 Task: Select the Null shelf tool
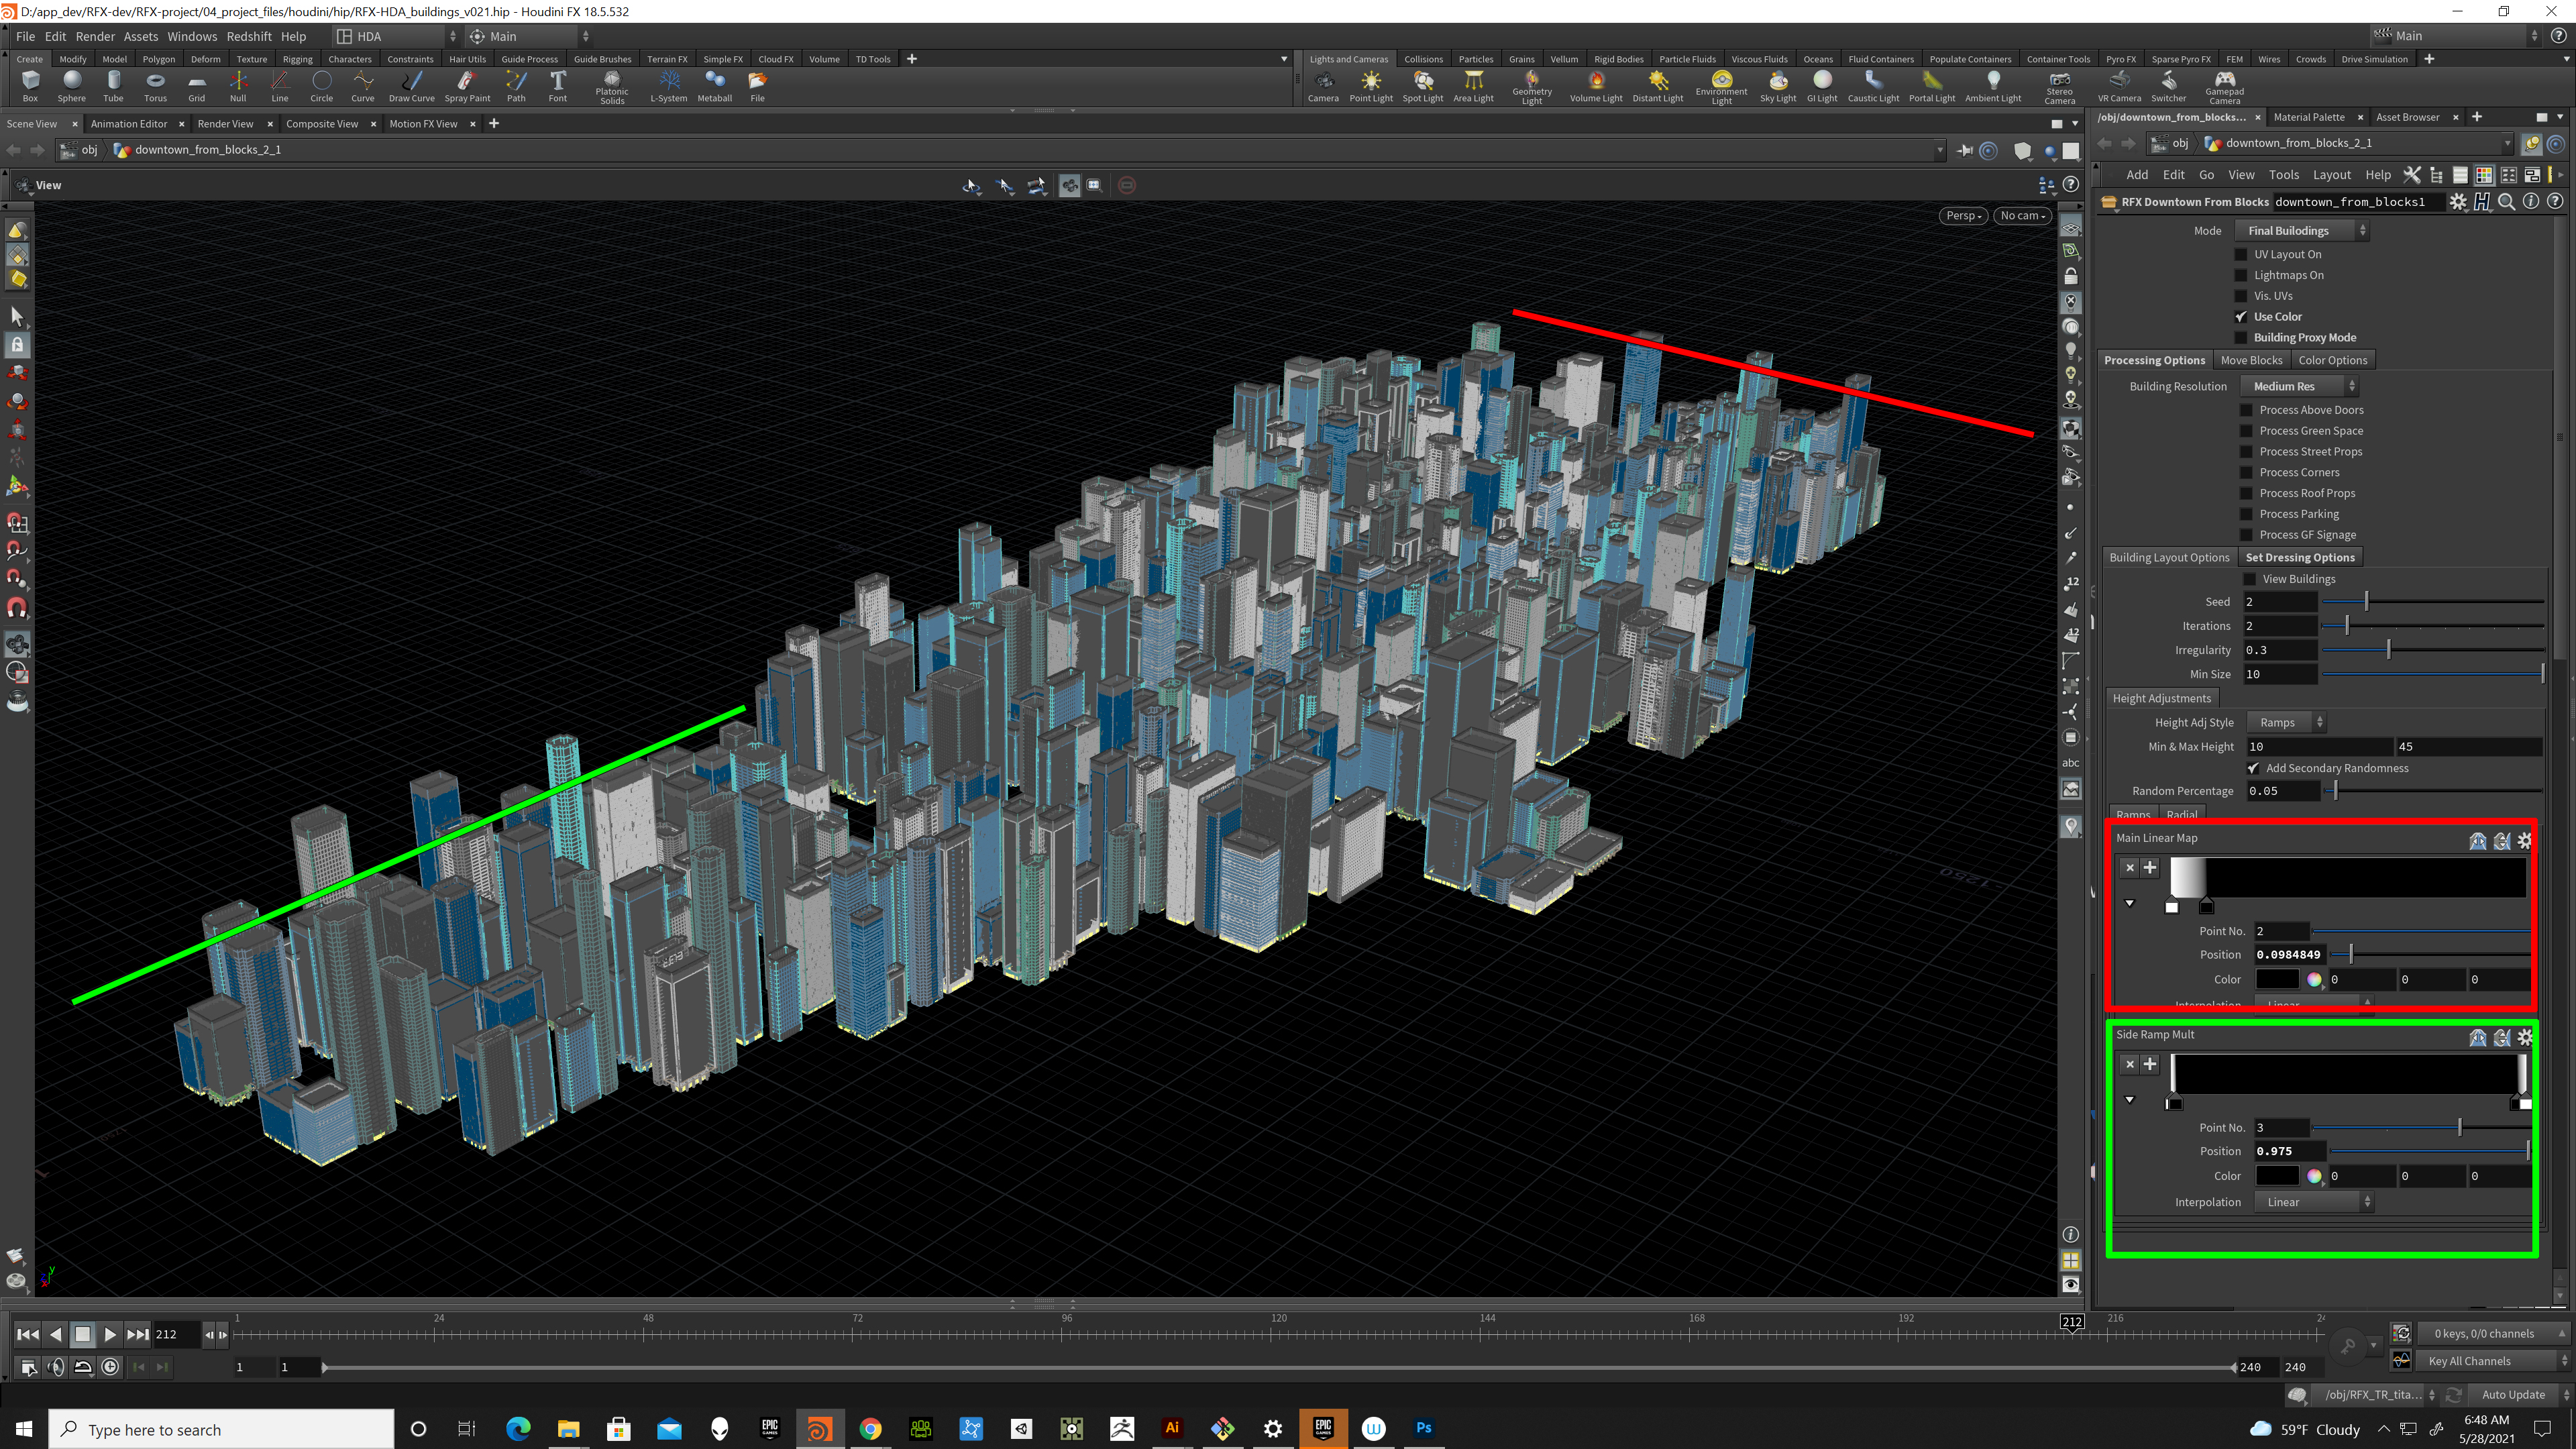click(238, 86)
